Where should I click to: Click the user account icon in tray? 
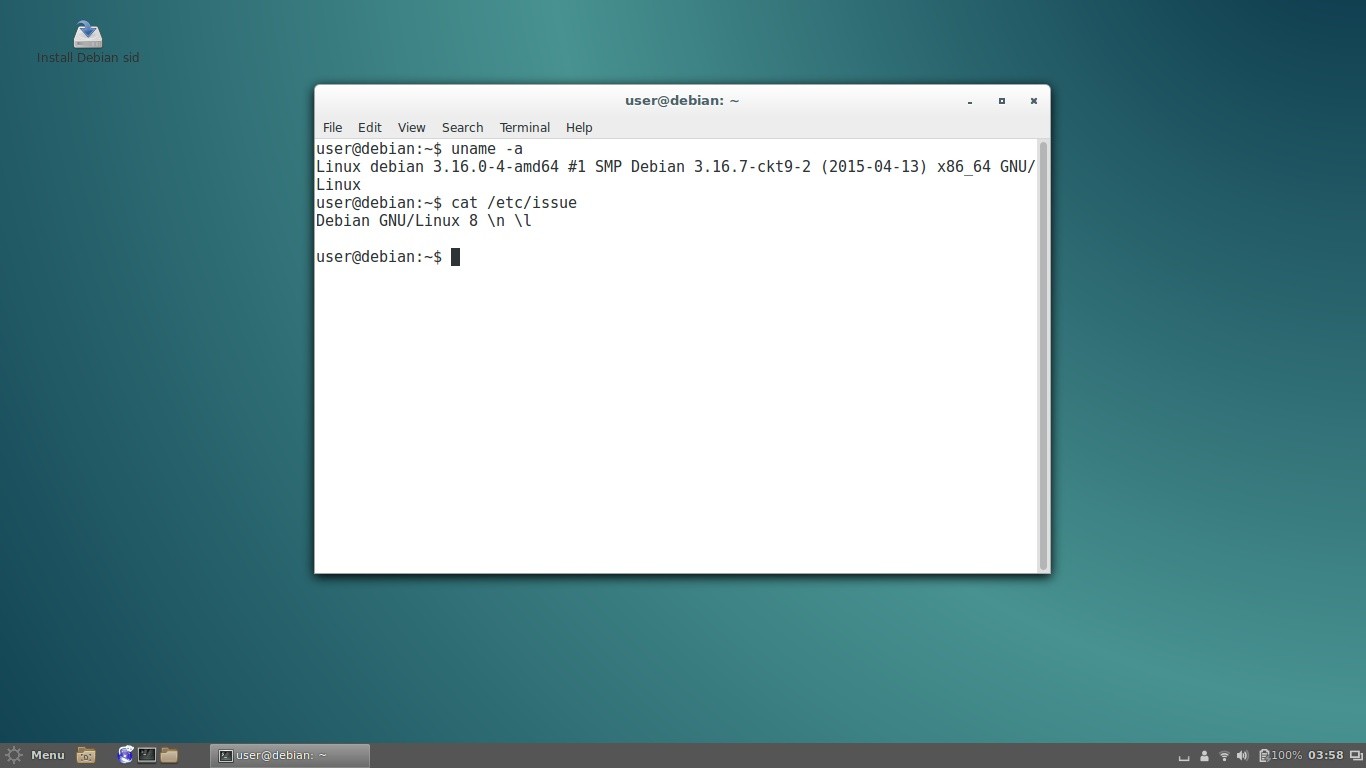1204,756
